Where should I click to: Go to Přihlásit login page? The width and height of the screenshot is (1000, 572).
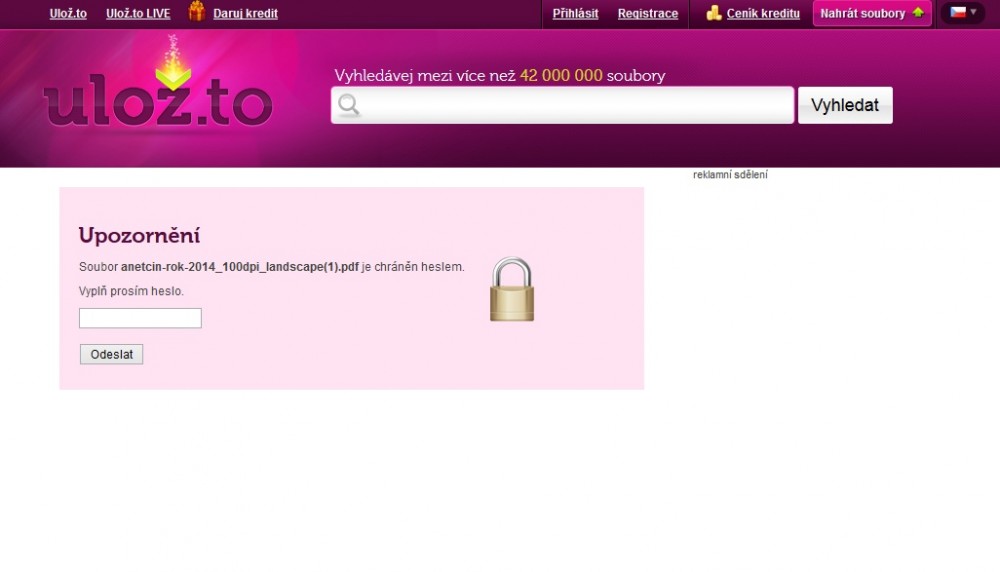click(x=575, y=14)
